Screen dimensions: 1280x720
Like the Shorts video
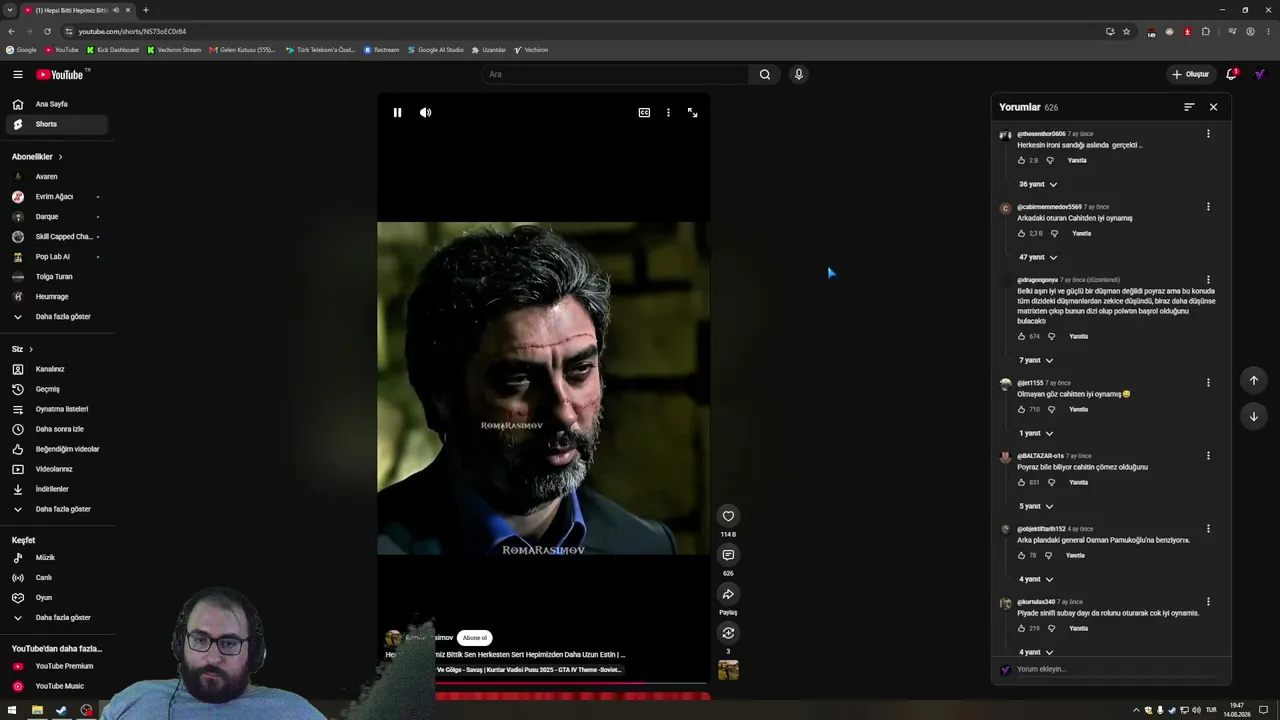click(728, 516)
